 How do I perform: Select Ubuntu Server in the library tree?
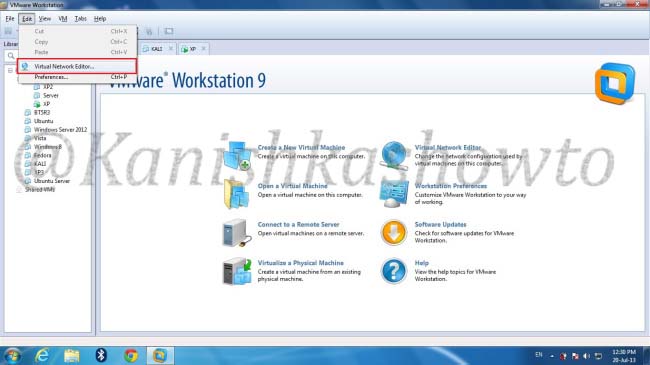point(52,181)
